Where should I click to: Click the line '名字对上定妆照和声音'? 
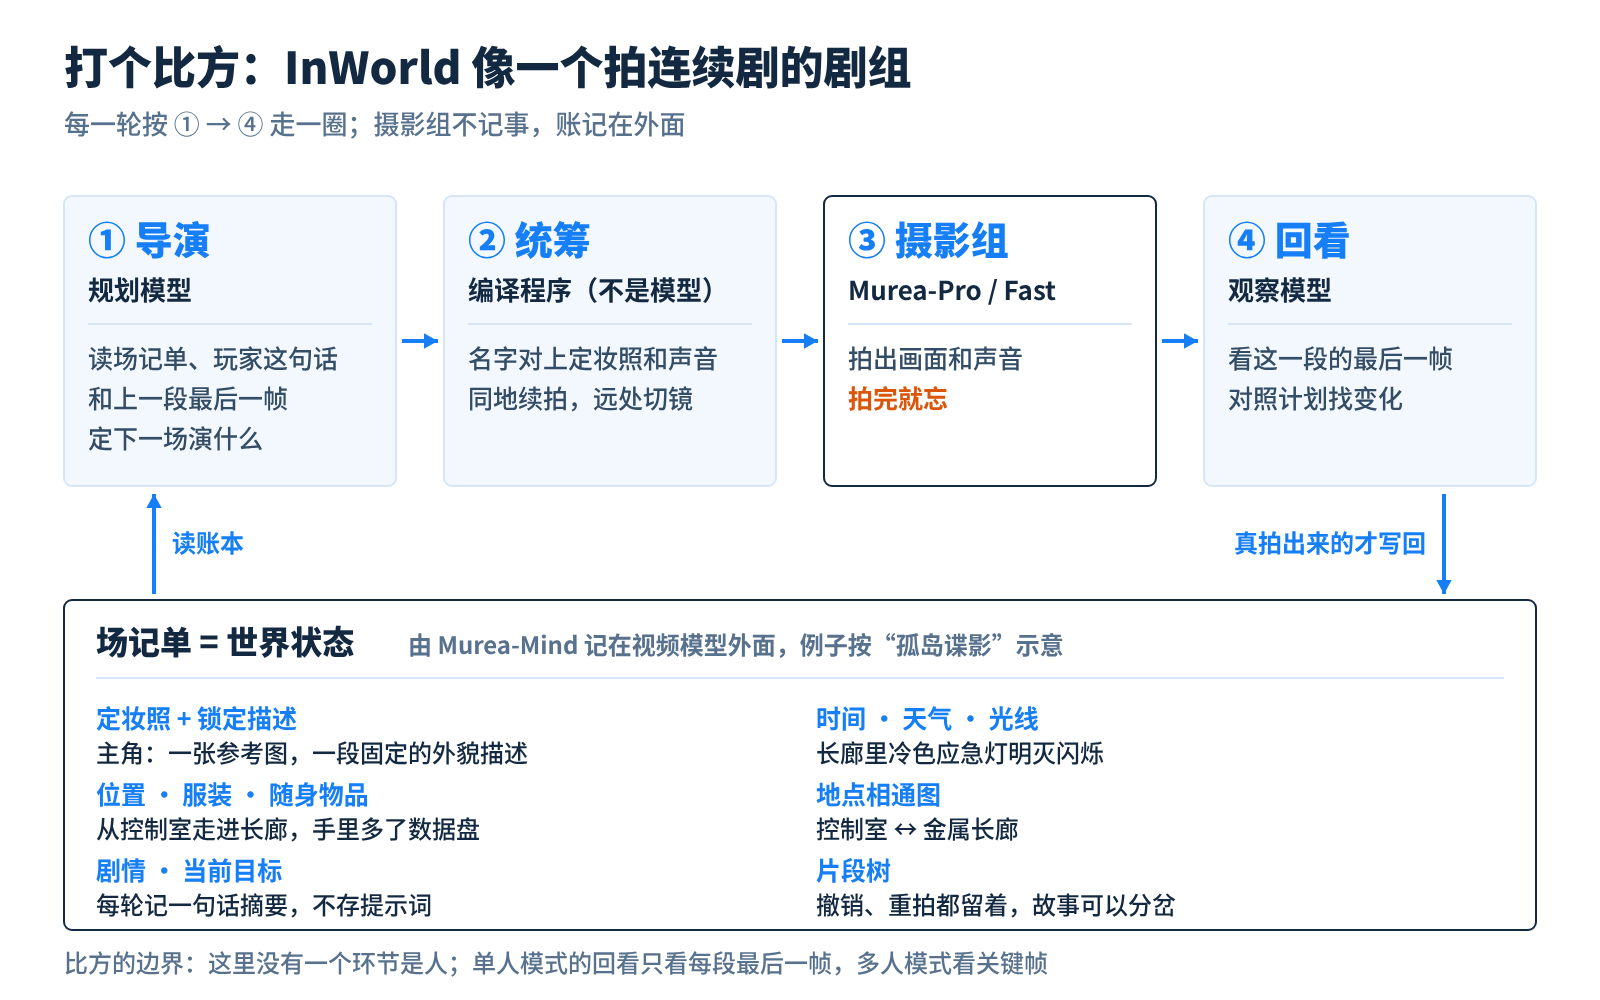coord(593,359)
